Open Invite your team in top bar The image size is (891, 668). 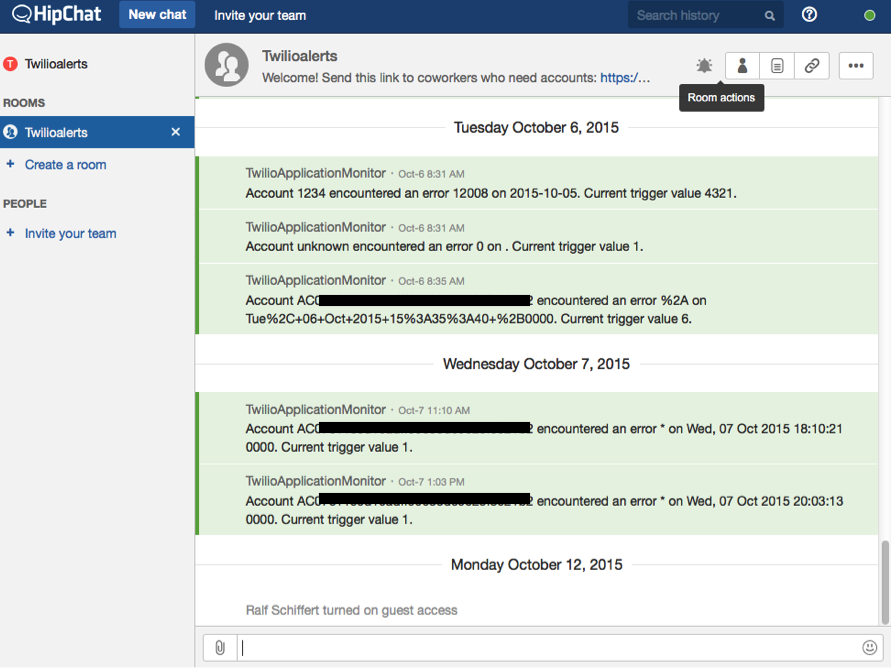(x=260, y=15)
